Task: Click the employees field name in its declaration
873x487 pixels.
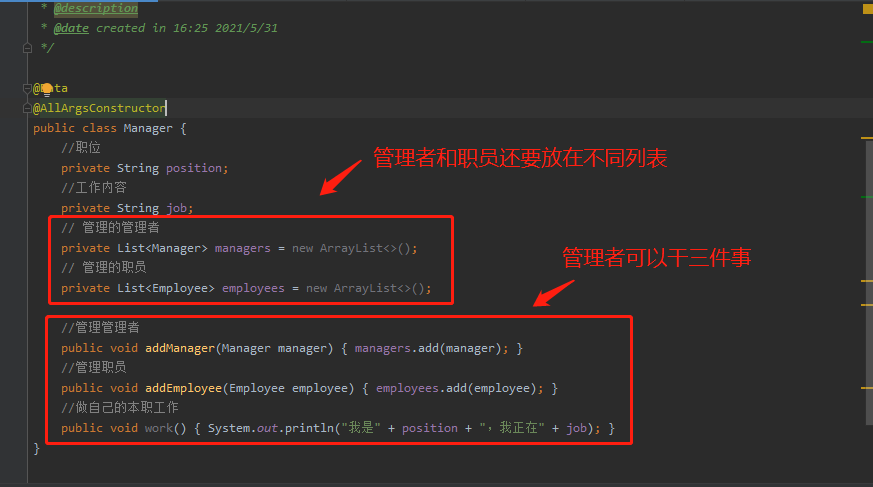Action: pyautogui.click(x=253, y=288)
